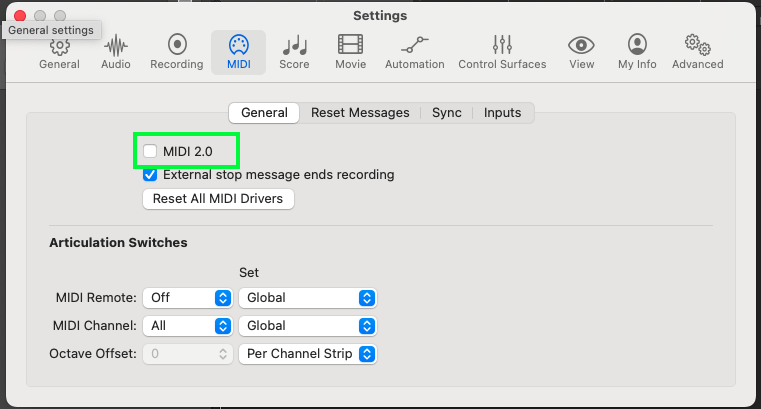Switch to the Sync tab

(x=447, y=113)
